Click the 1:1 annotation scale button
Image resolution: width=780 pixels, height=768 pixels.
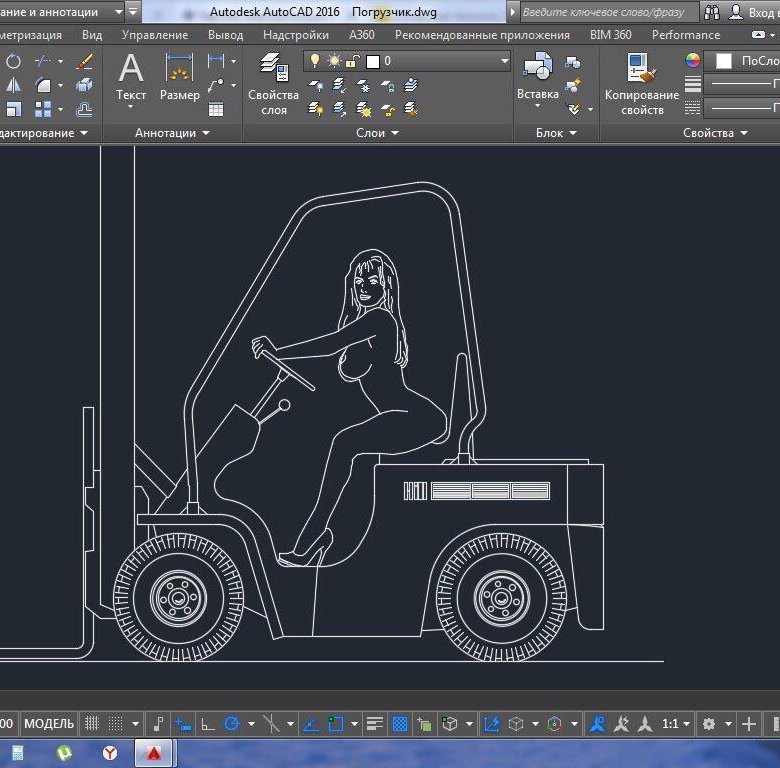point(670,723)
